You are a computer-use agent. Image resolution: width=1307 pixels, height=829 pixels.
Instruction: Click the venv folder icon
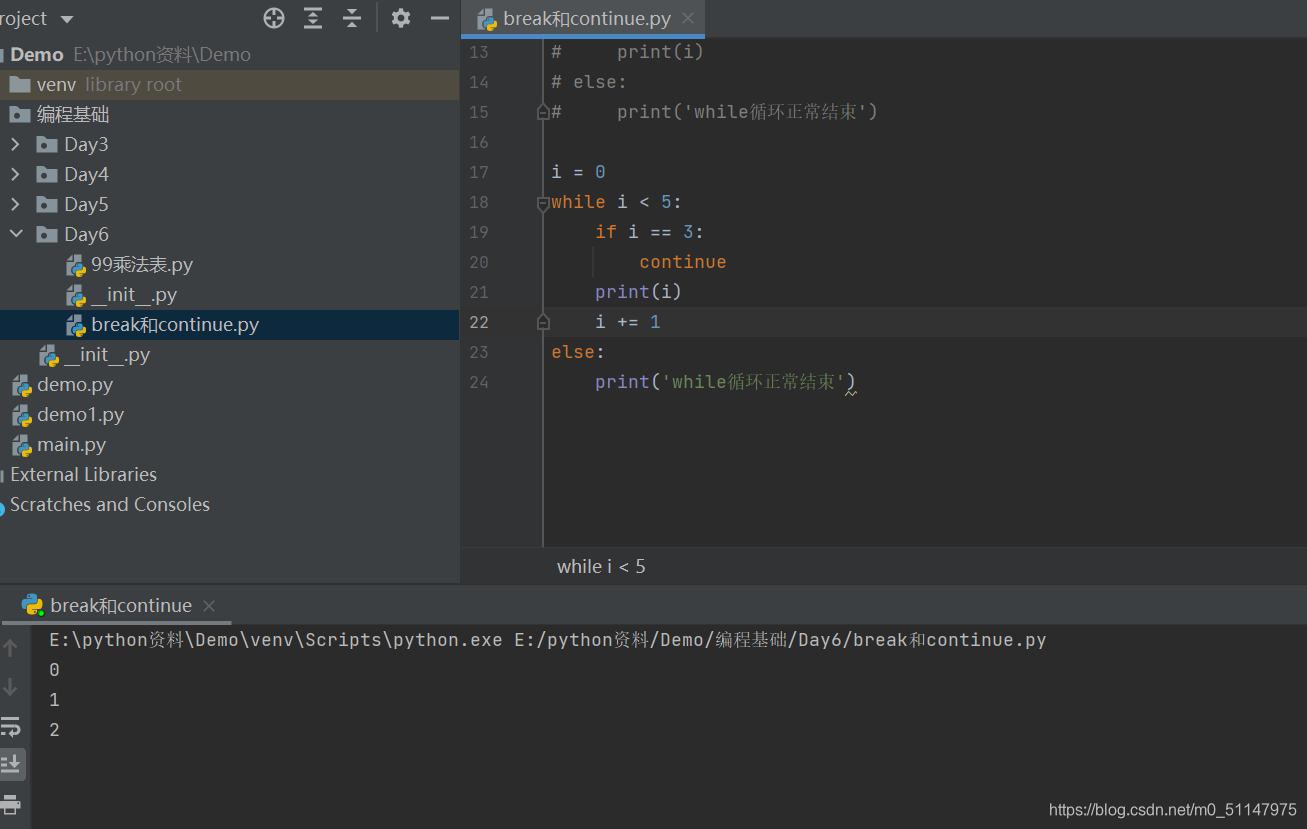20,85
